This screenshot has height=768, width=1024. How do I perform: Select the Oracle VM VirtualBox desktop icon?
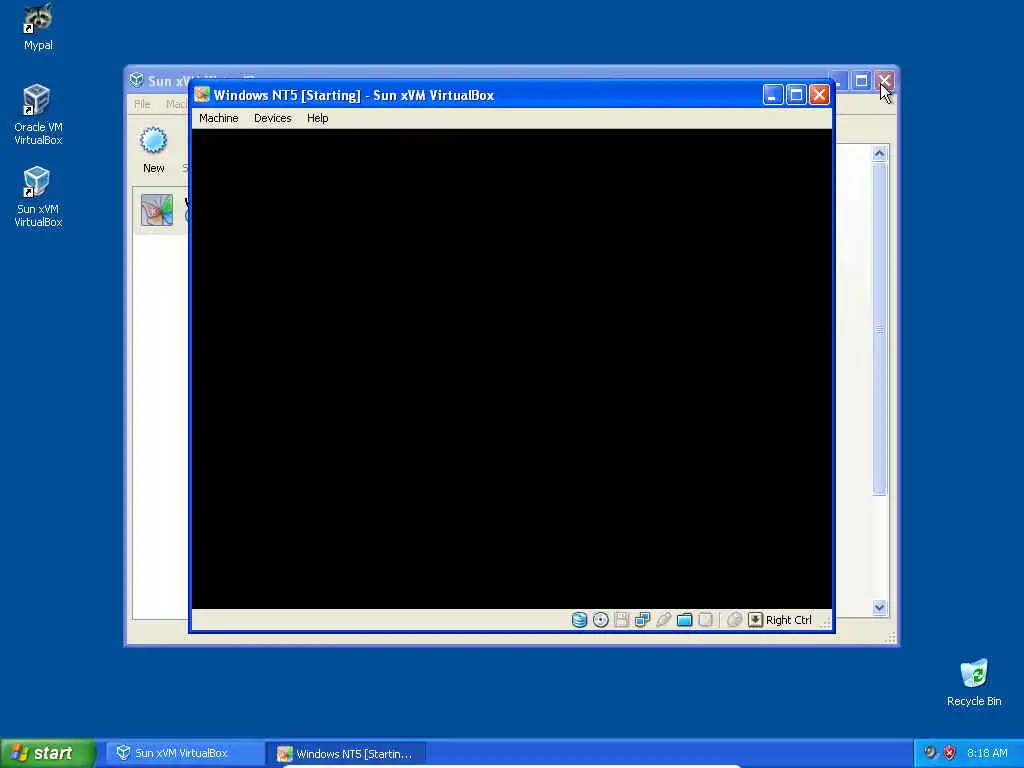pos(38,115)
